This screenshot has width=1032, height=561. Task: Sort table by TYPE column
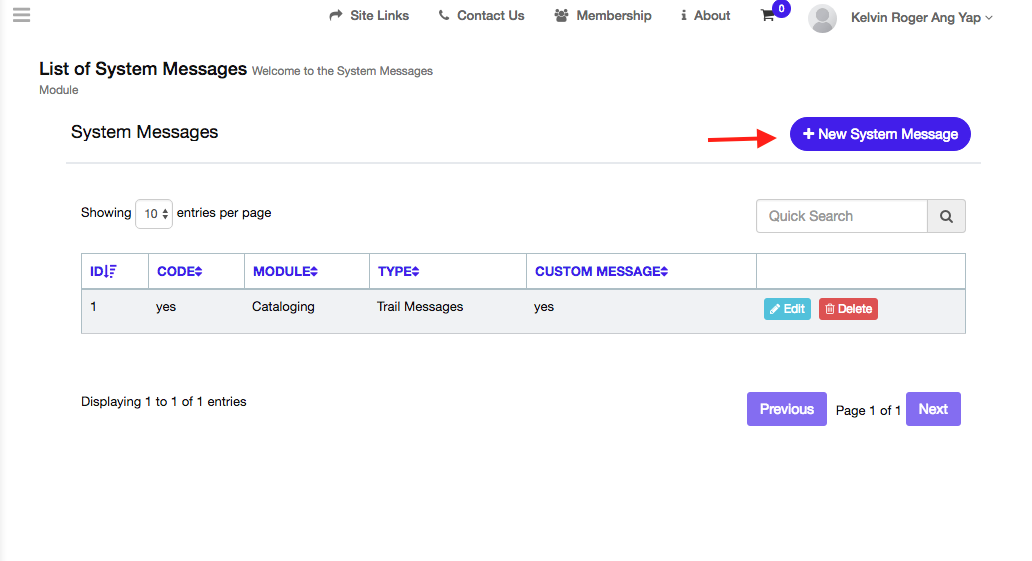click(x=398, y=271)
